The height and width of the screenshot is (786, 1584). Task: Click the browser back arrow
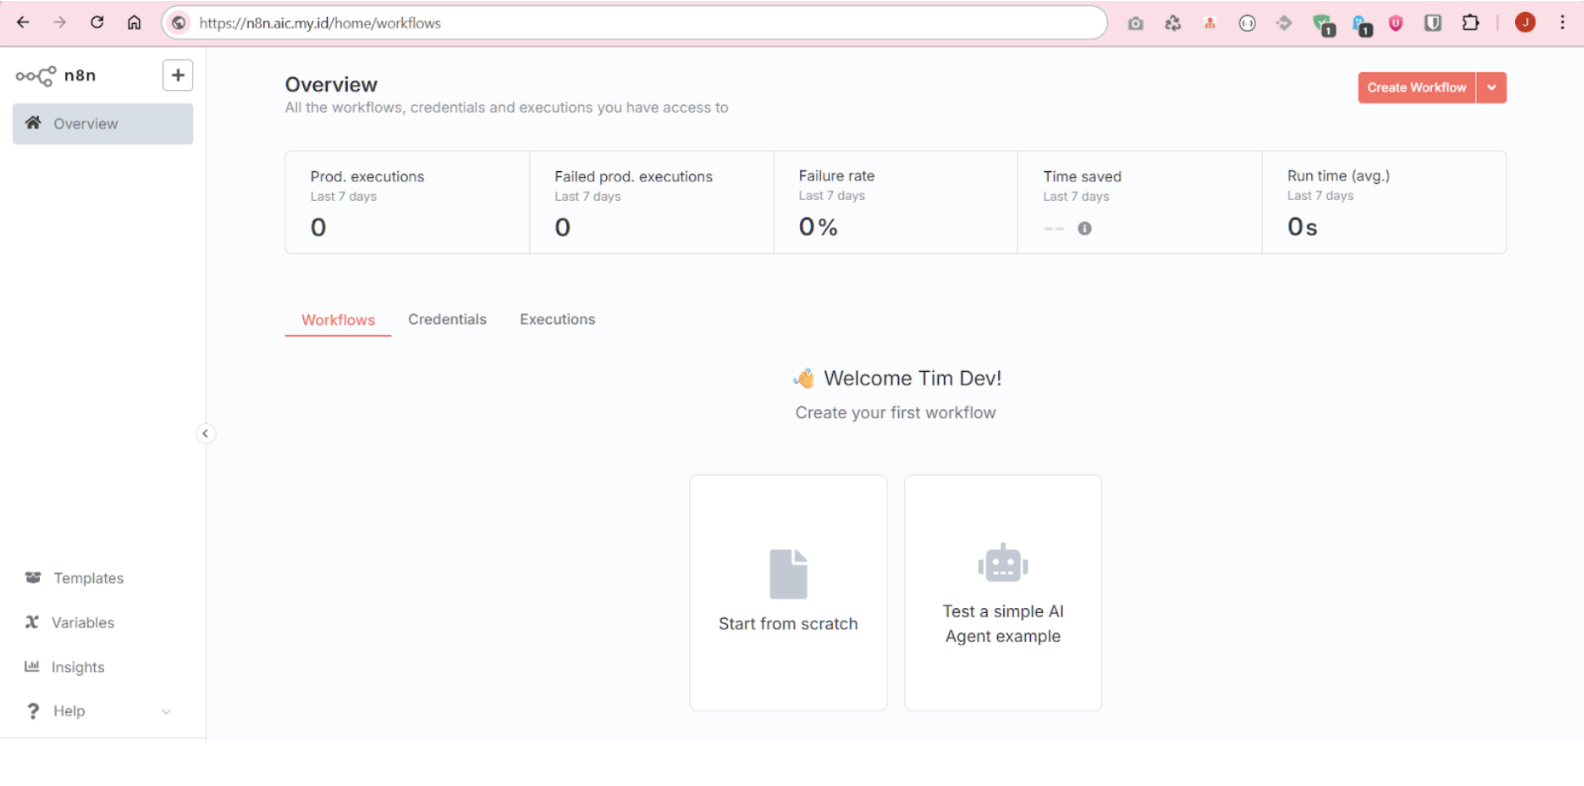tap(23, 22)
